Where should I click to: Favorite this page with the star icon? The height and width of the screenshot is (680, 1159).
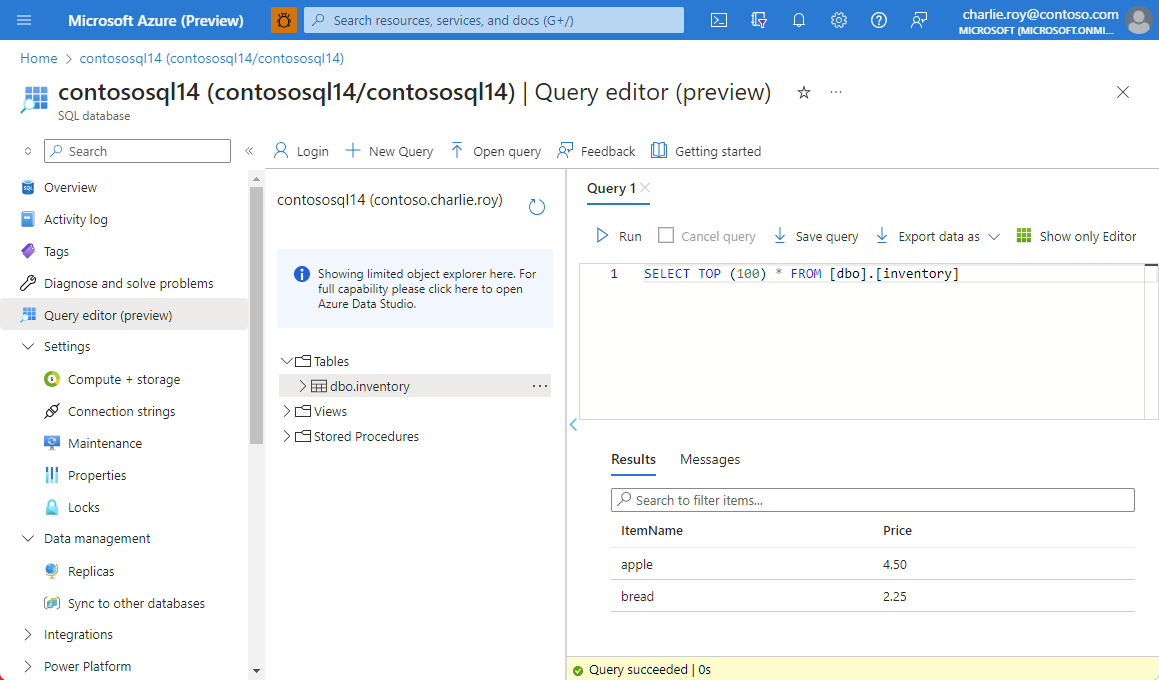[x=803, y=92]
